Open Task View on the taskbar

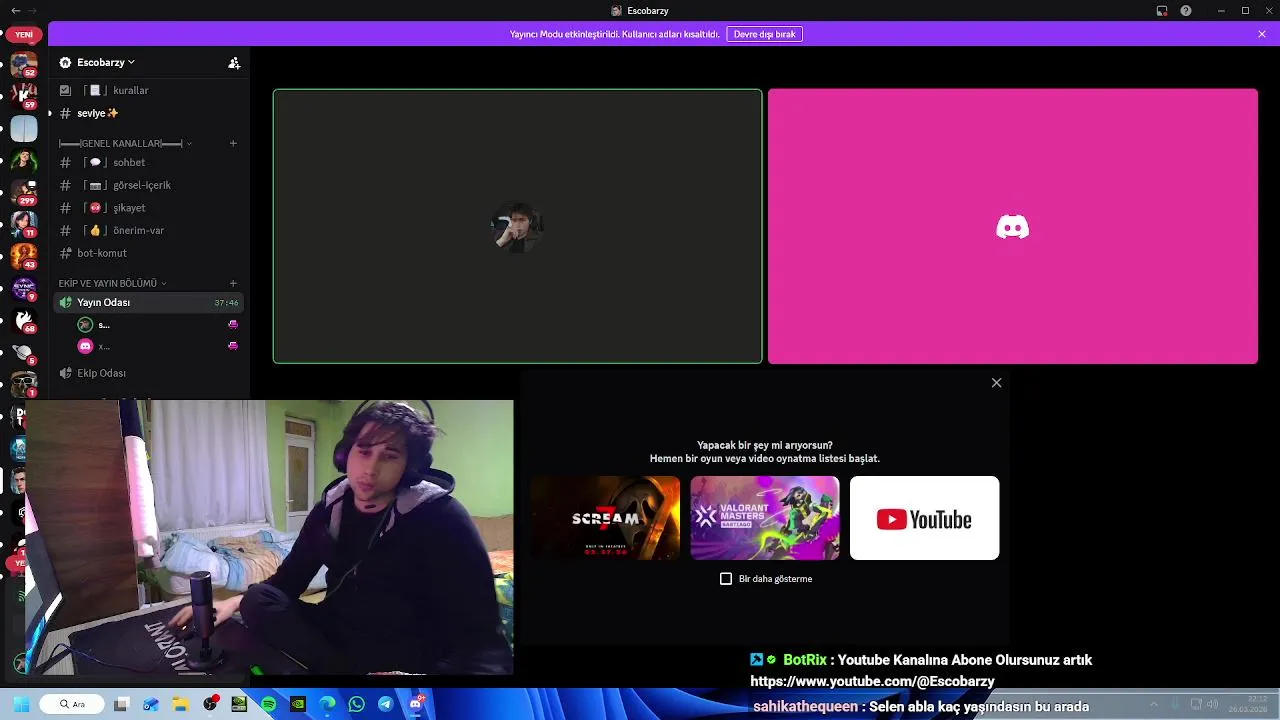click(121, 704)
